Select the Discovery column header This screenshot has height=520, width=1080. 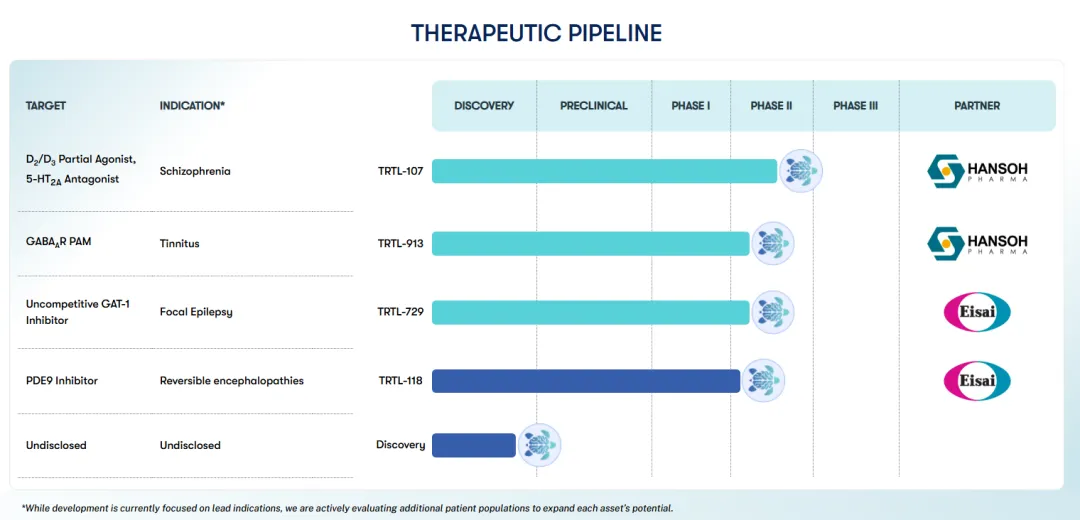point(484,106)
